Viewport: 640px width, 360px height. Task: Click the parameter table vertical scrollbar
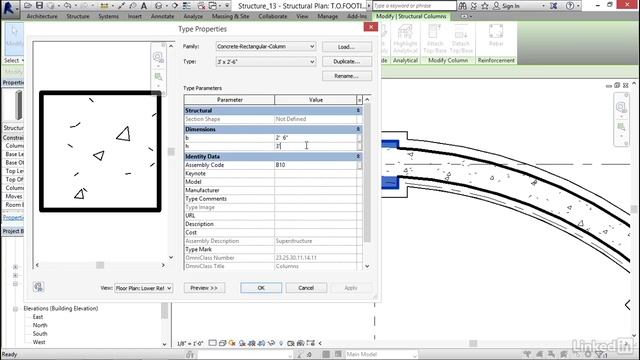point(367,173)
